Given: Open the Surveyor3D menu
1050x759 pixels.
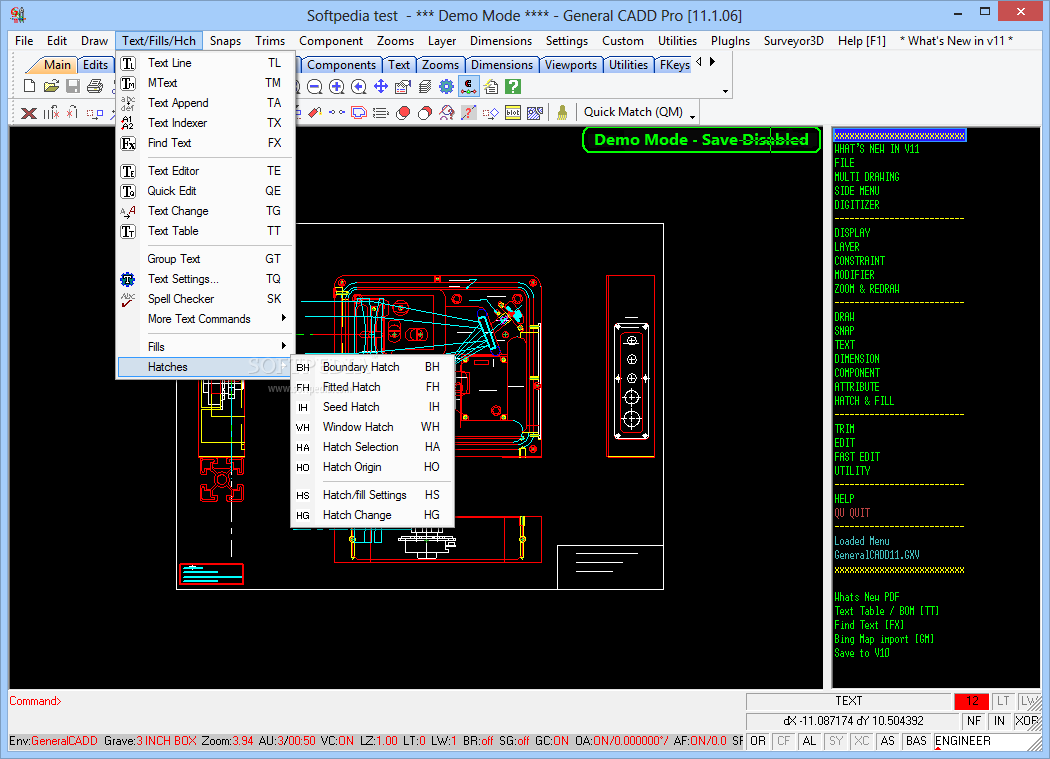Looking at the screenshot, I should 794,41.
